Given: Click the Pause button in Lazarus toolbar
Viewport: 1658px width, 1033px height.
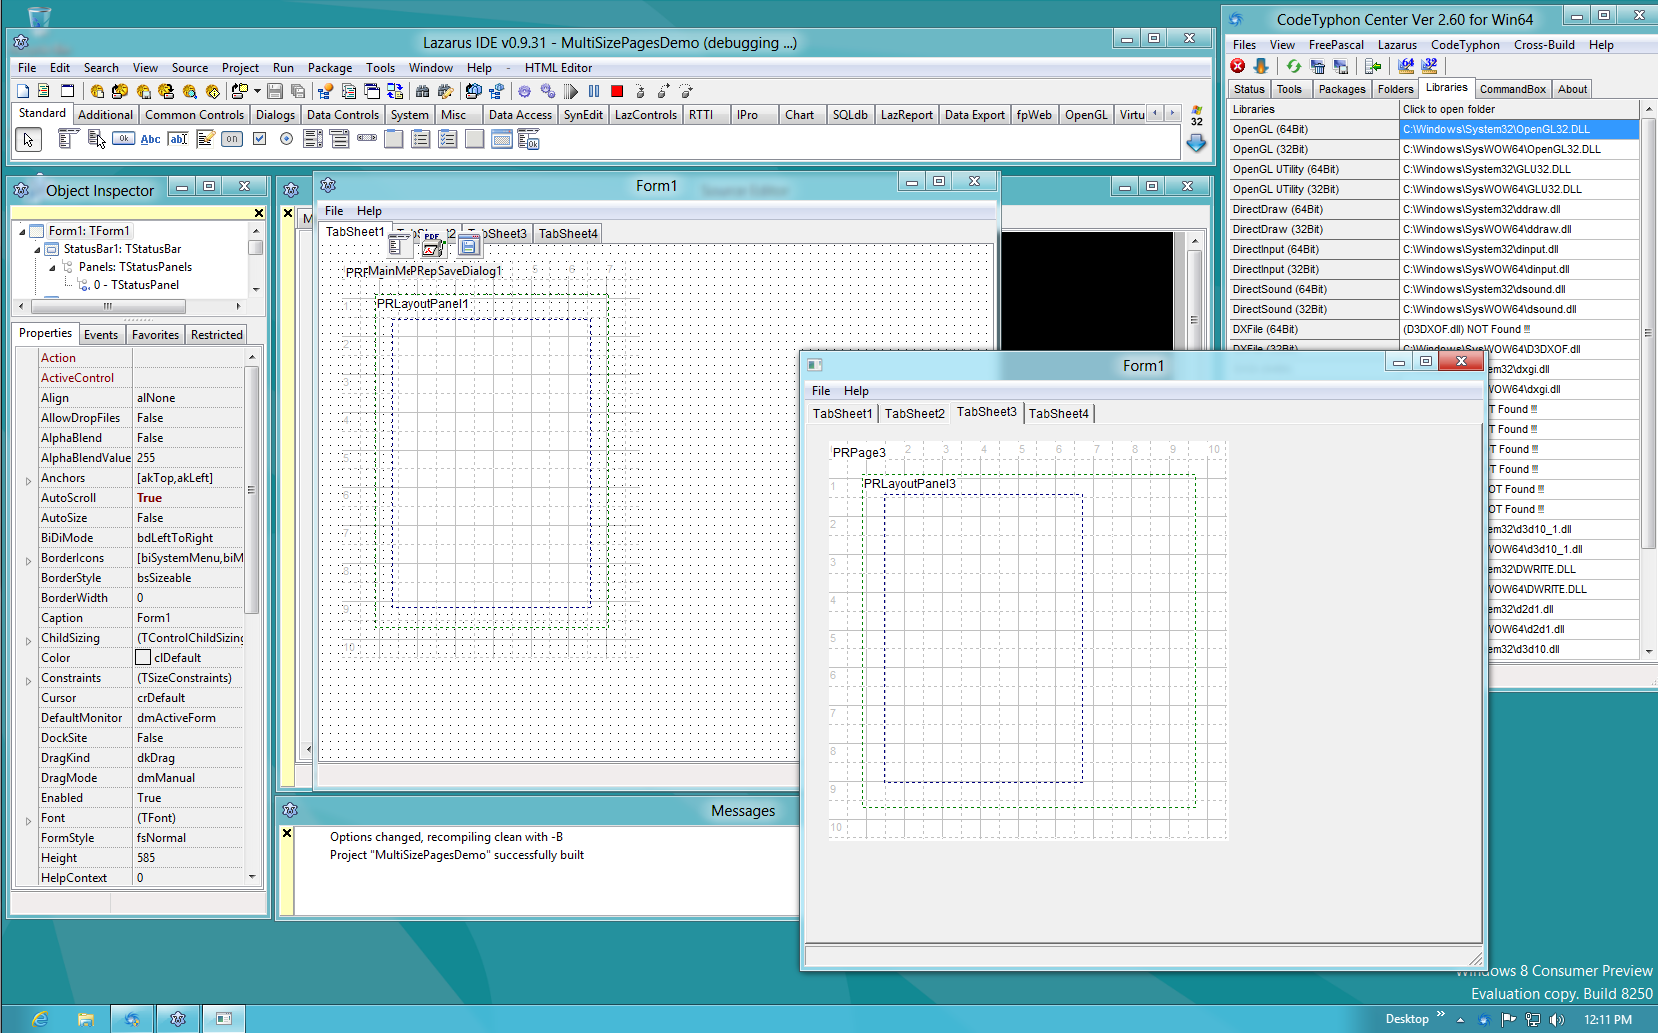Looking at the screenshot, I should [594, 91].
